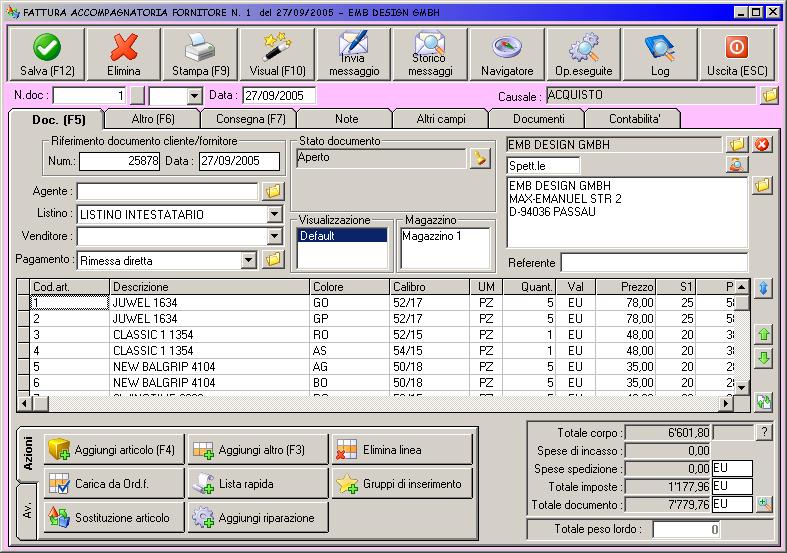The height and width of the screenshot is (553, 787).
Task: Expand the Listino dropdown
Action: pos(275,214)
